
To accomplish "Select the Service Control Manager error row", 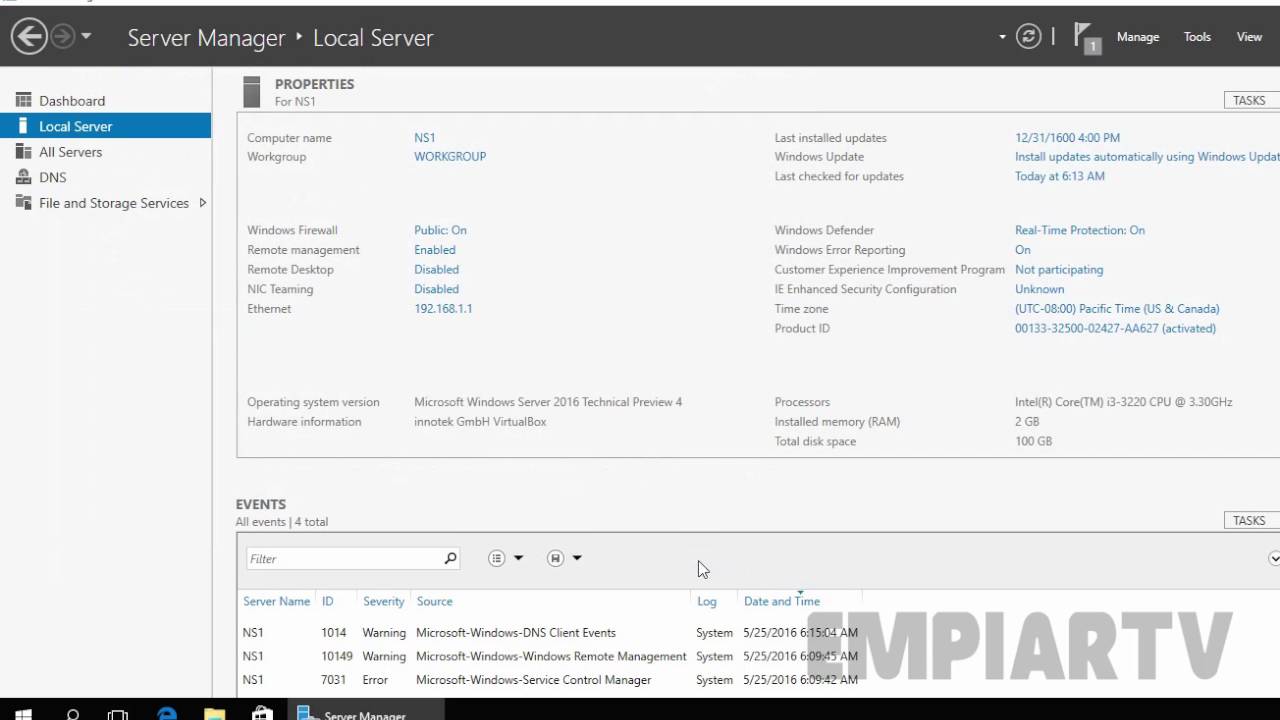I will [x=550, y=680].
